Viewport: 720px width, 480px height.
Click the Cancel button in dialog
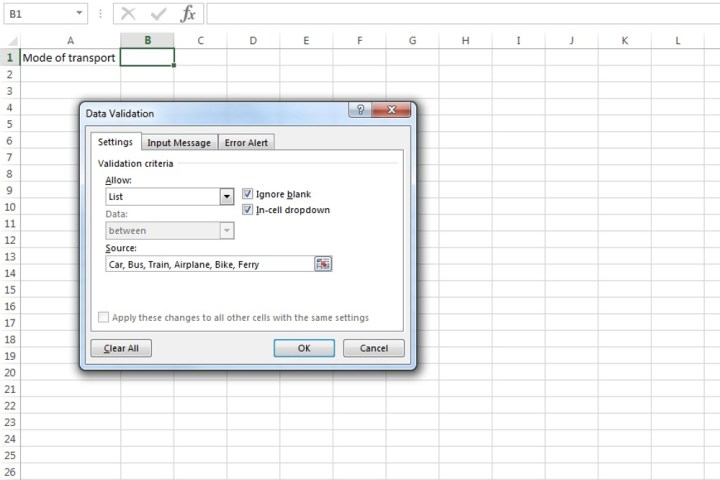pos(373,348)
